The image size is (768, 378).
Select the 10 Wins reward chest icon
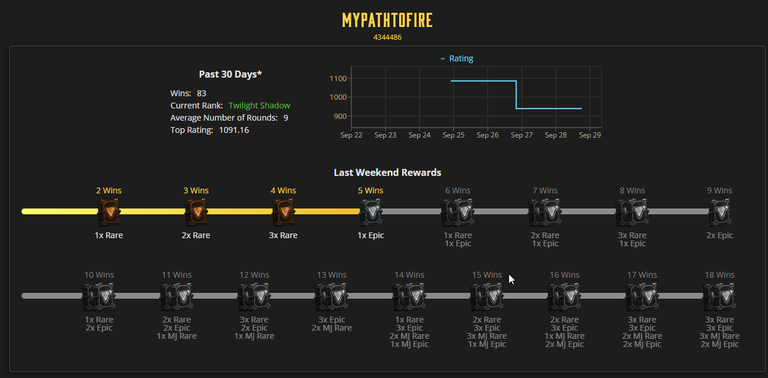click(98, 296)
